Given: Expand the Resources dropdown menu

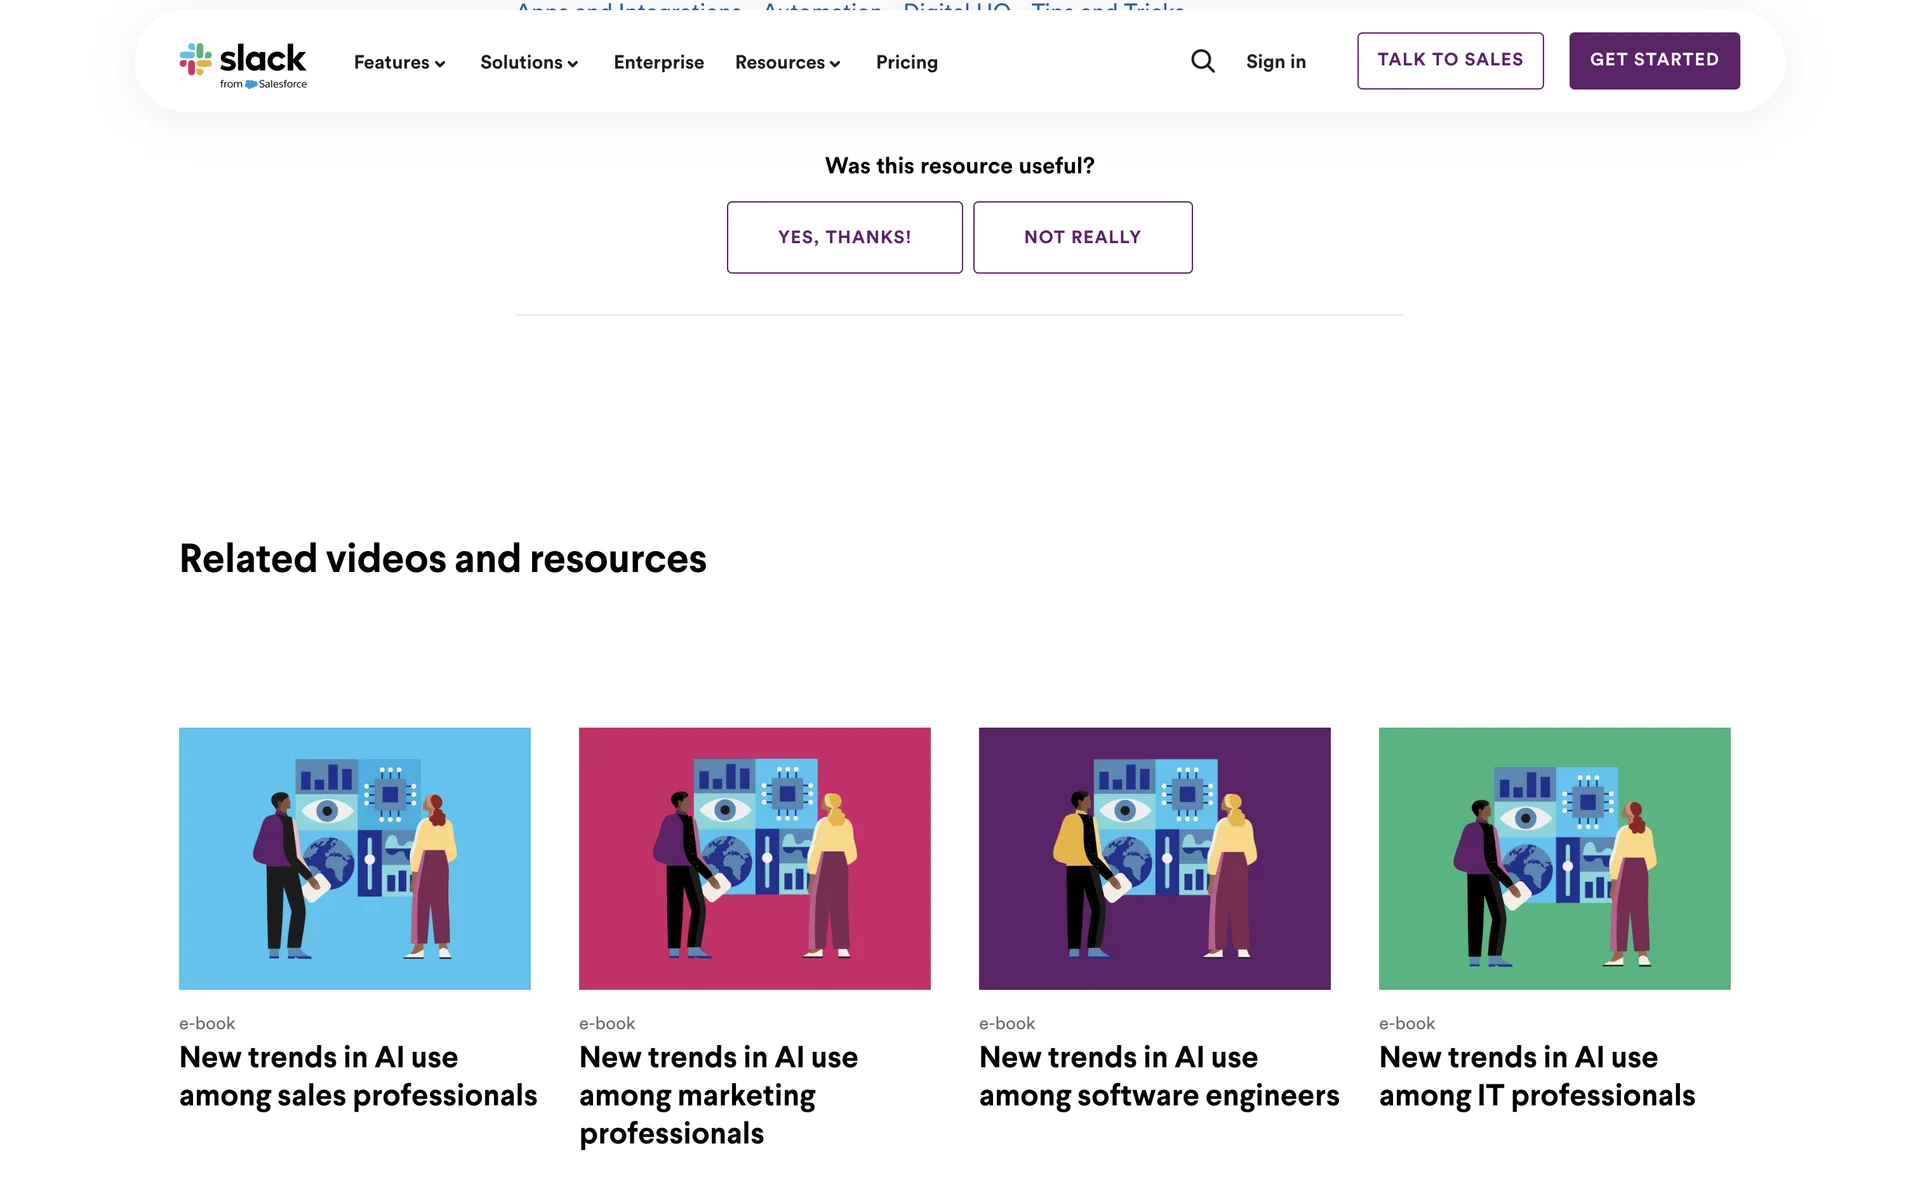Looking at the screenshot, I should point(787,62).
